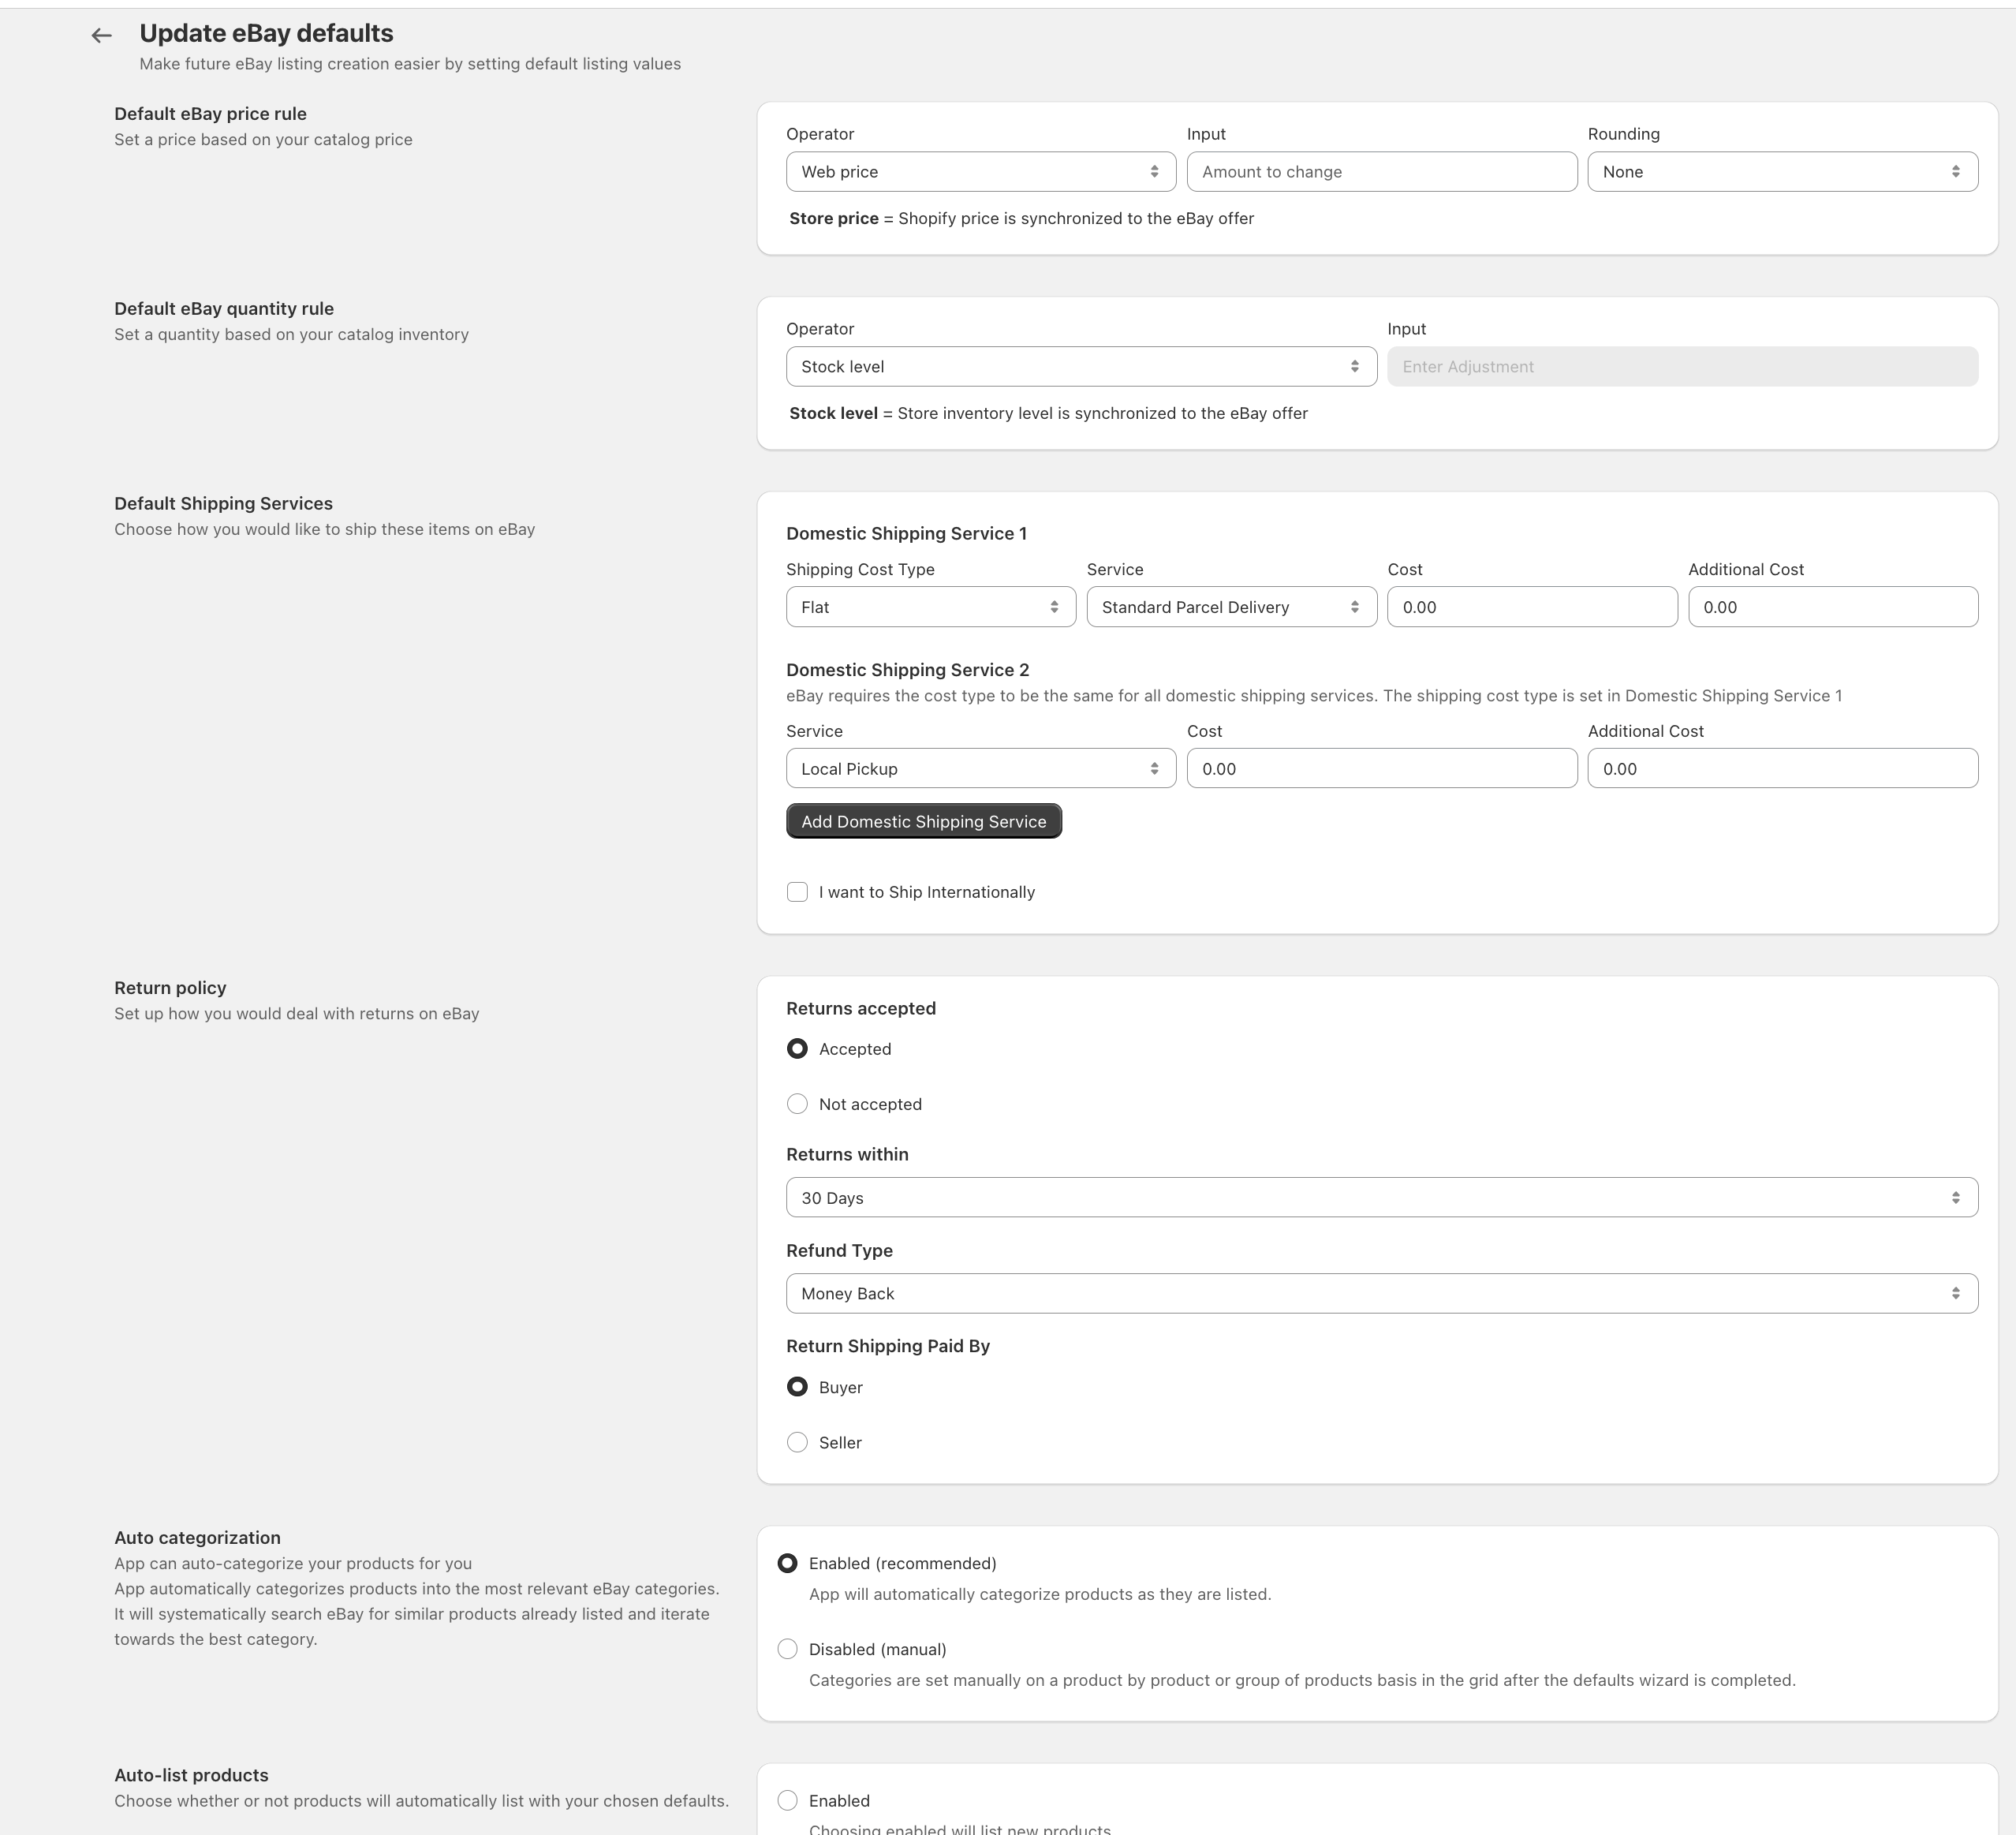Viewport: 2016px width, 1835px height.
Task: Open the quantity rule Stock level dropdown
Action: click(1081, 366)
